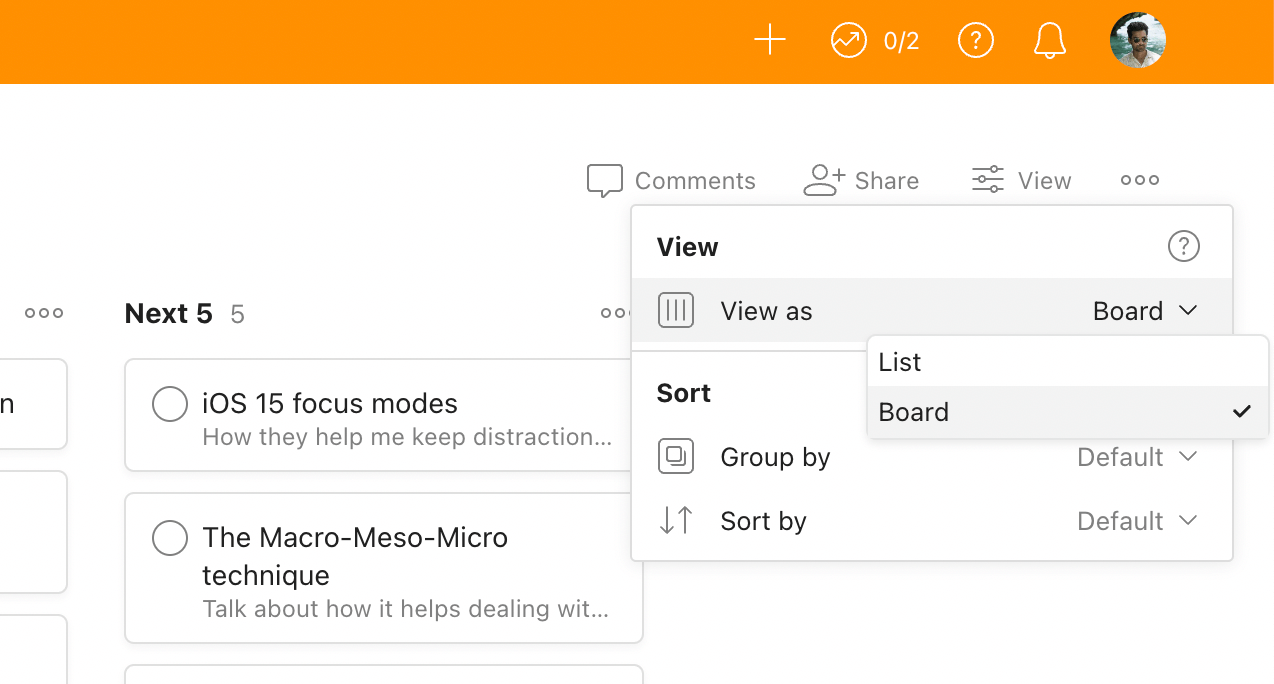Open the left column section ellipsis menu

pyautogui.click(x=44, y=313)
